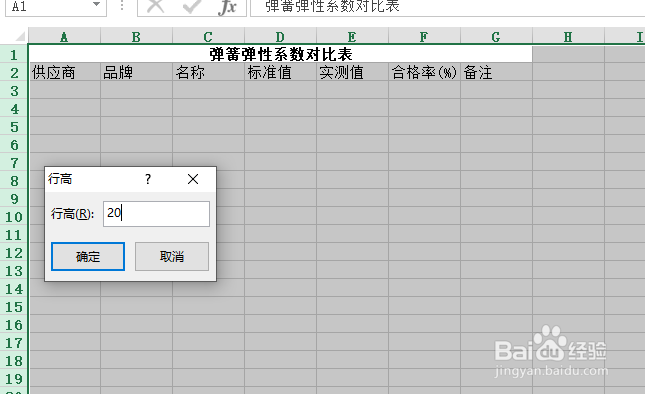Select column E header
Image resolution: width=645 pixels, height=394 pixels.
point(352,37)
